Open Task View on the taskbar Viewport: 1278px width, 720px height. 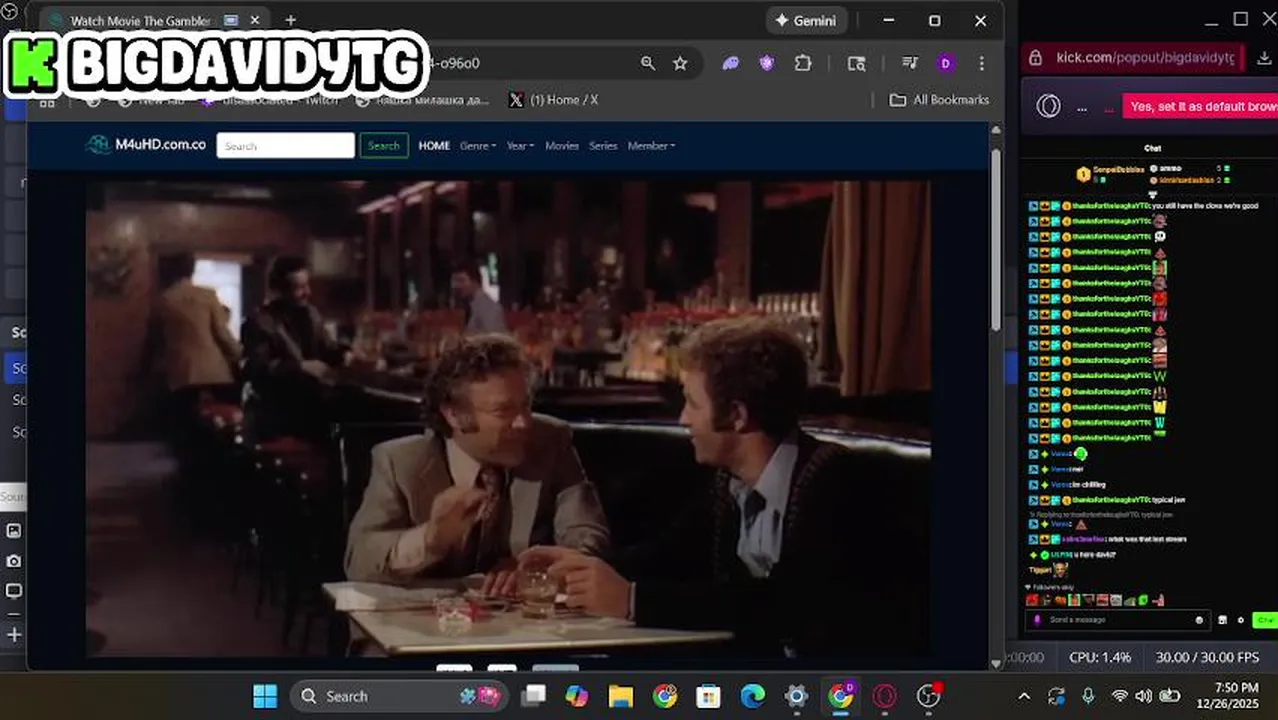(x=534, y=696)
